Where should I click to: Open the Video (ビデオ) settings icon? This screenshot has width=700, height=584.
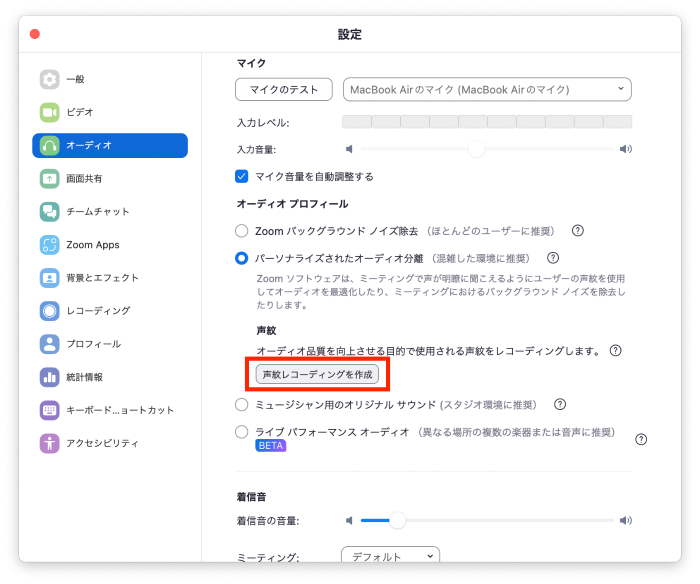(x=50, y=112)
